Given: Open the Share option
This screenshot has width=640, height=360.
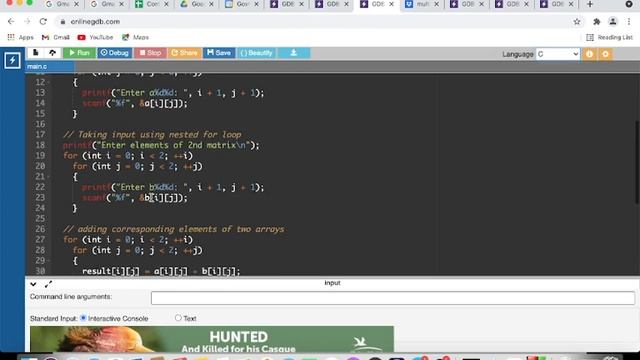Looking at the screenshot, I should pos(184,53).
